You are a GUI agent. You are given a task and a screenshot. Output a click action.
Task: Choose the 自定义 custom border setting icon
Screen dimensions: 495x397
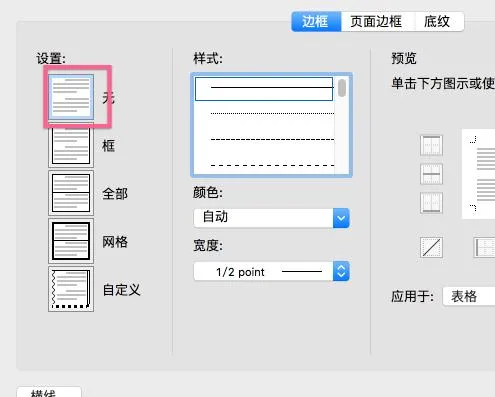pyautogui.click(x=71, y=289)
